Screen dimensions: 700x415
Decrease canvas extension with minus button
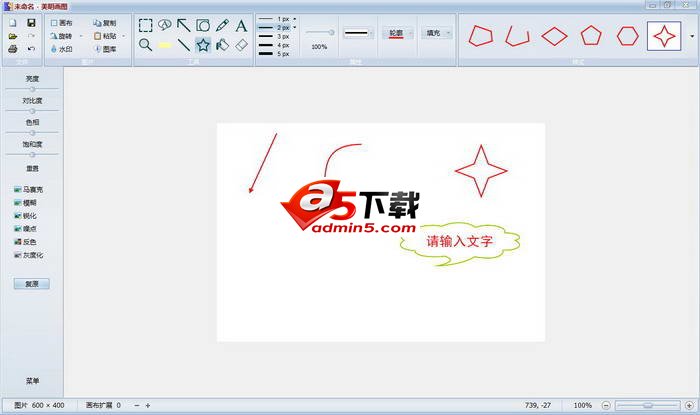tap(137, 406)
